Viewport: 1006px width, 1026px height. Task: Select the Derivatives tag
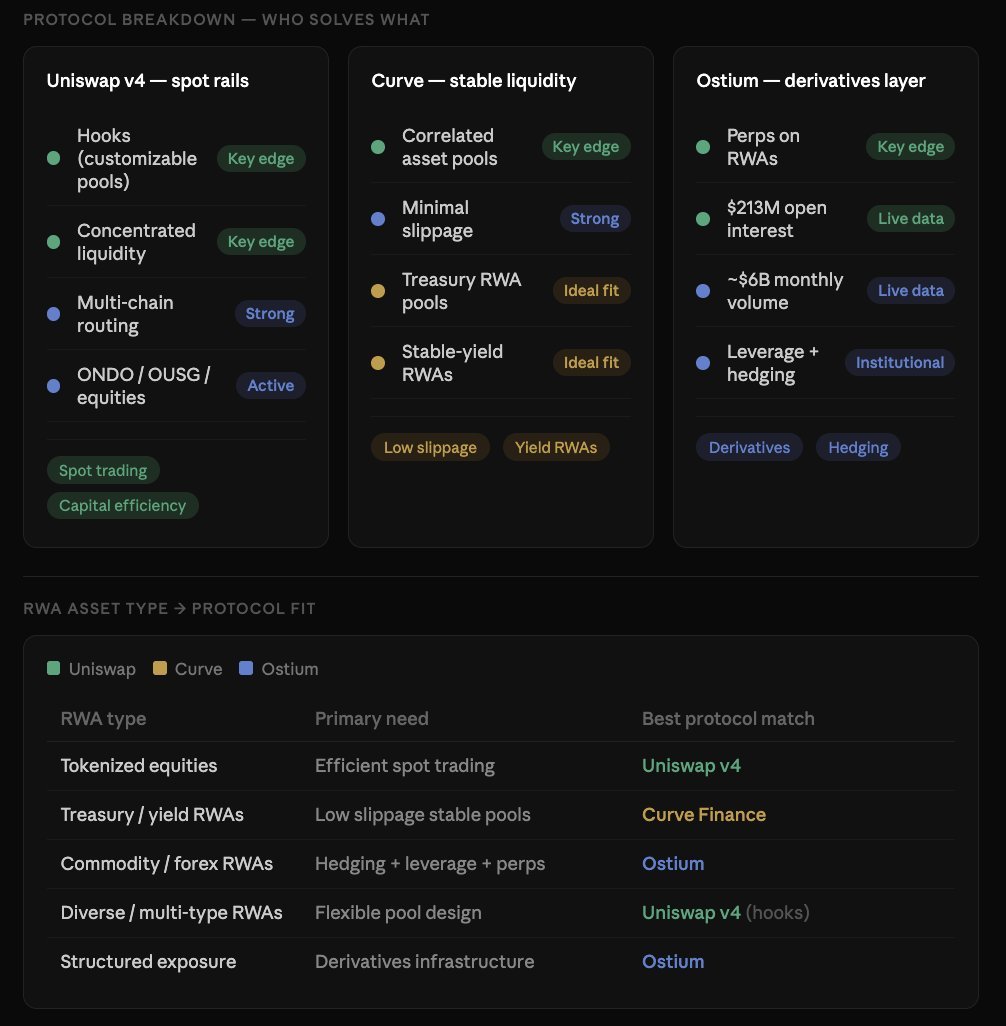point(749,447)
